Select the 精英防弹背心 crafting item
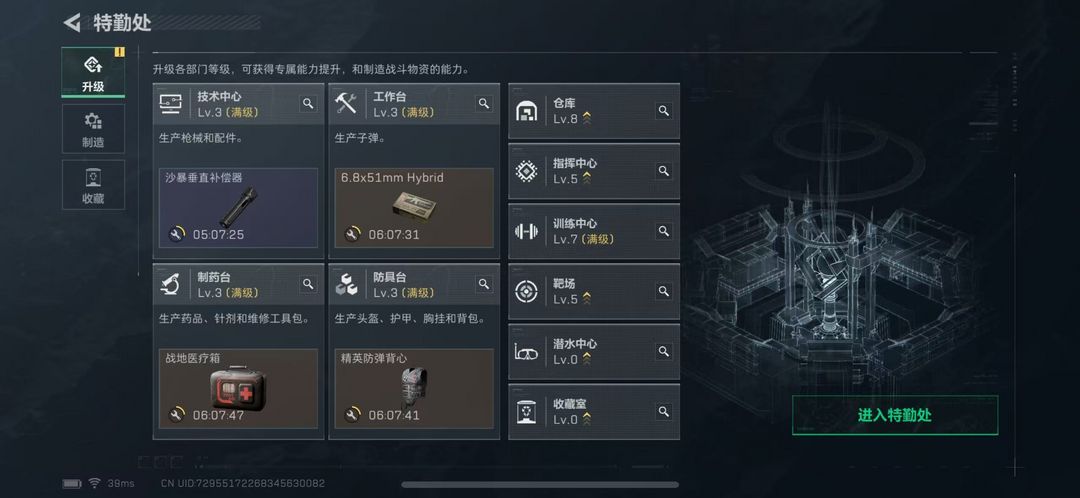Screen dimensions: 1080x498 [x=414, y=388]
